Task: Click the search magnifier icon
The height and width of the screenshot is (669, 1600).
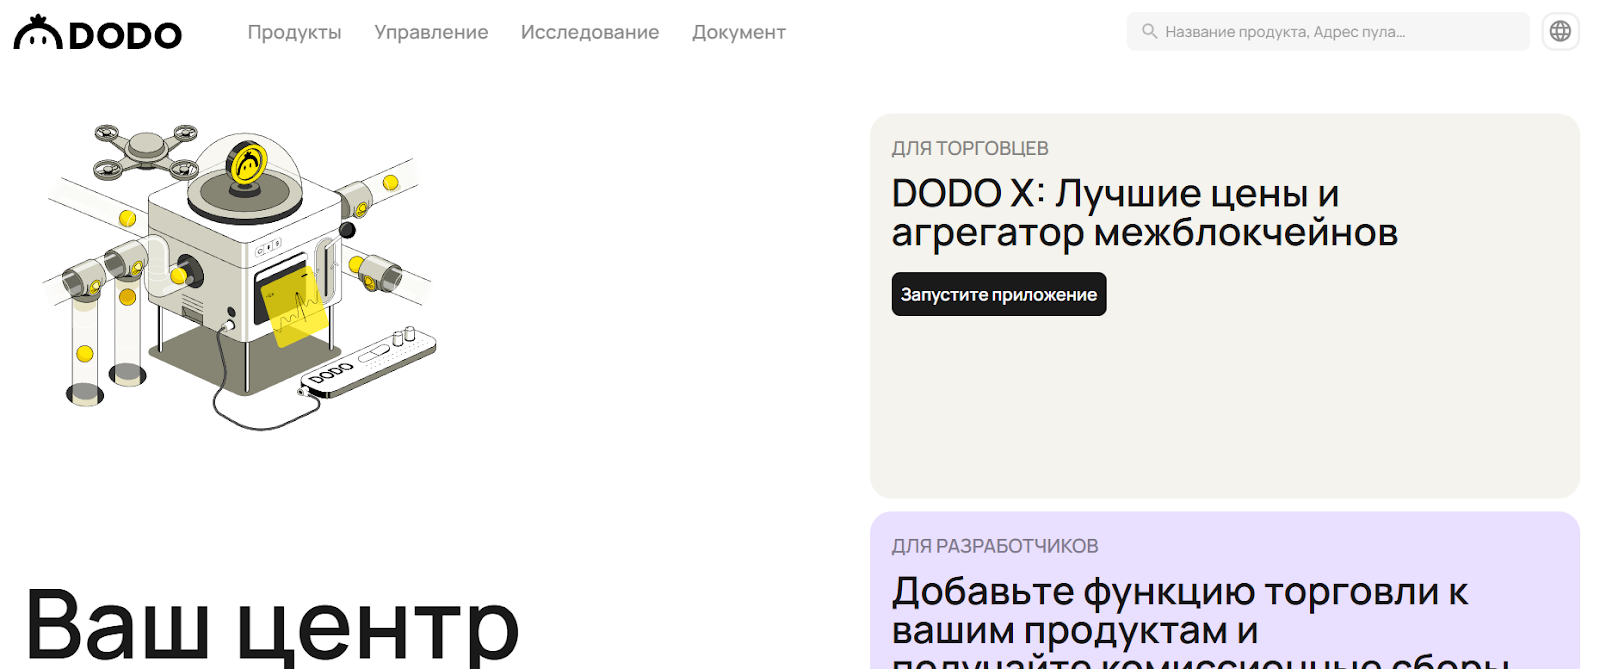Action: 1149,31
